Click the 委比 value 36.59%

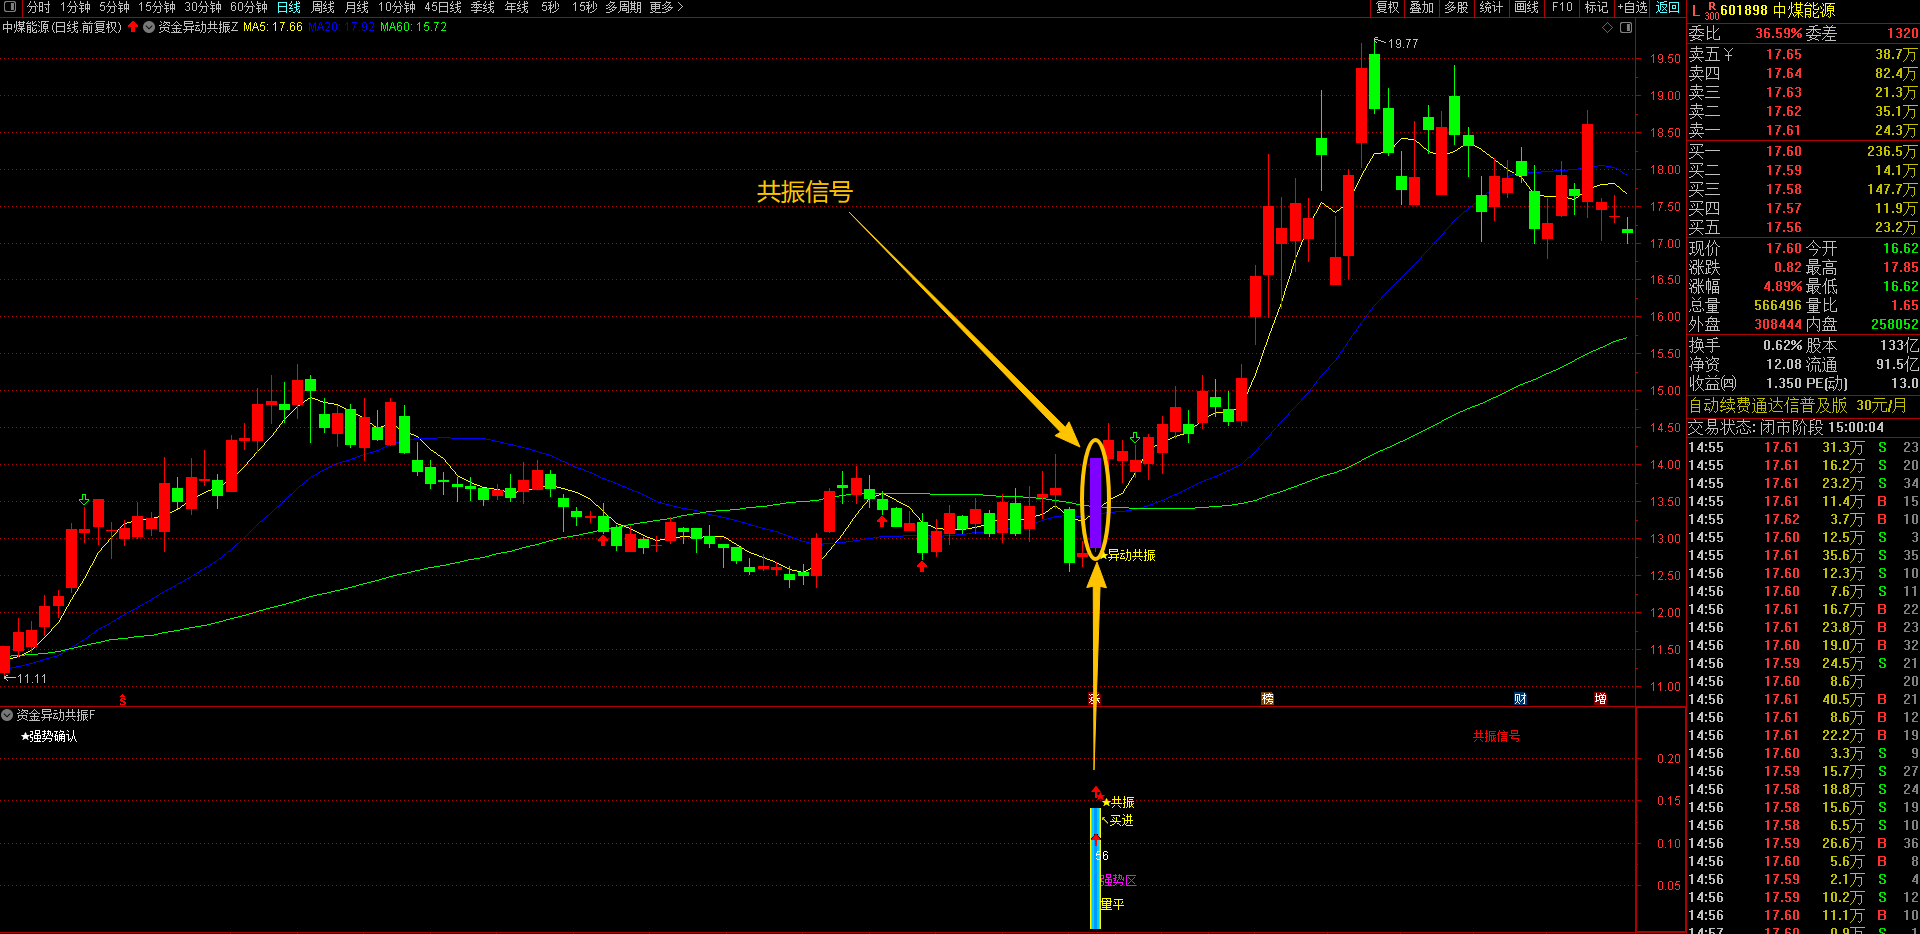pos(1779,33)
